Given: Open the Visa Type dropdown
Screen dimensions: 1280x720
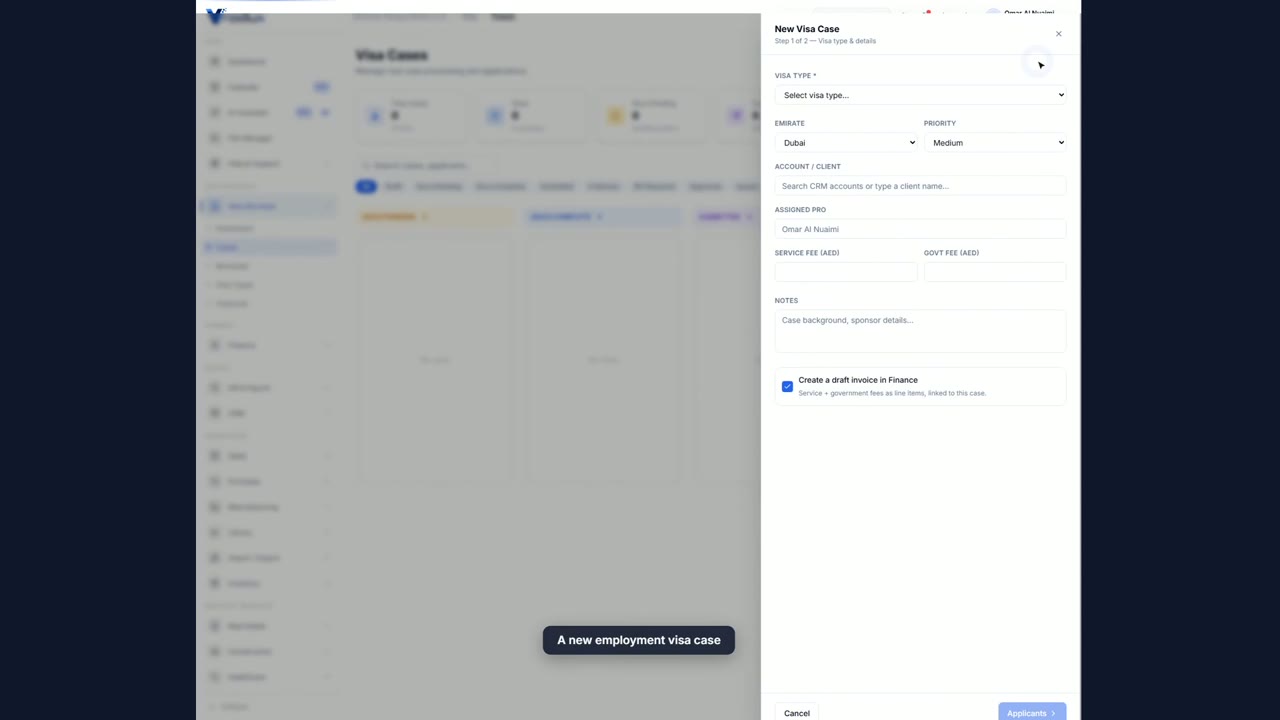Looking at the screenshot, I should tap(920, 95).
